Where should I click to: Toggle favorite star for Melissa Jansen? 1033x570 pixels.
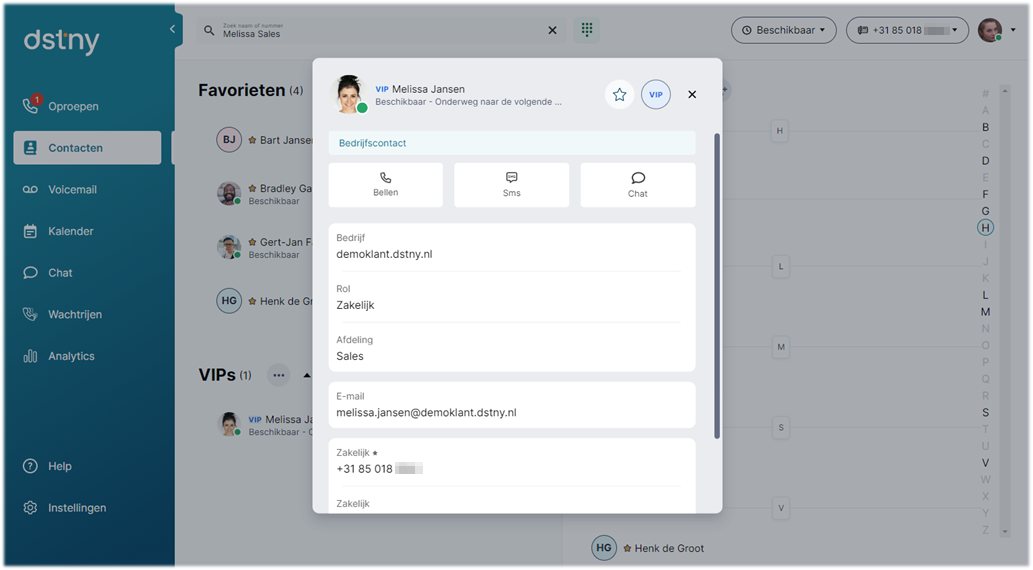[619, 95]
